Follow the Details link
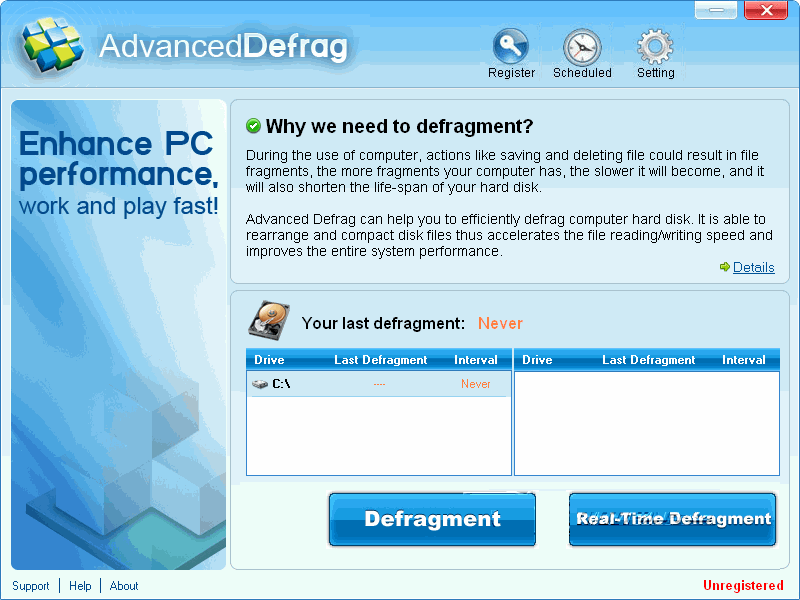Image resolution: width=800 pixels, height=600 pixels. 753,267
